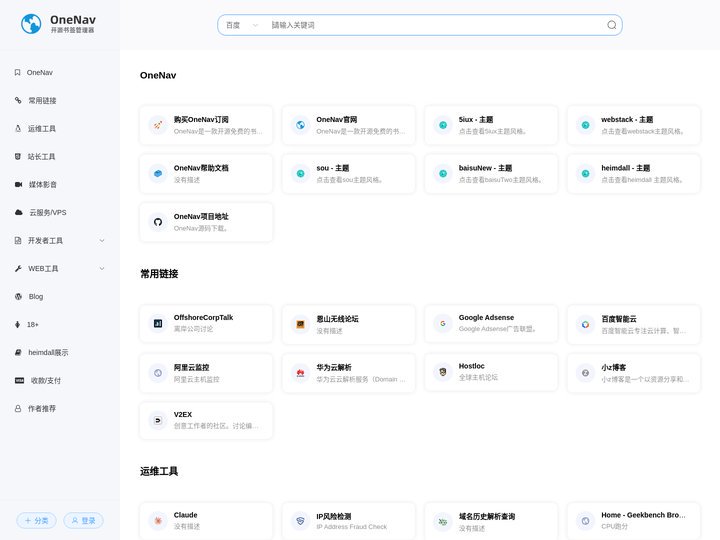
Task: Open the 百度 search engine dropdown
Action: coord(242,25)
